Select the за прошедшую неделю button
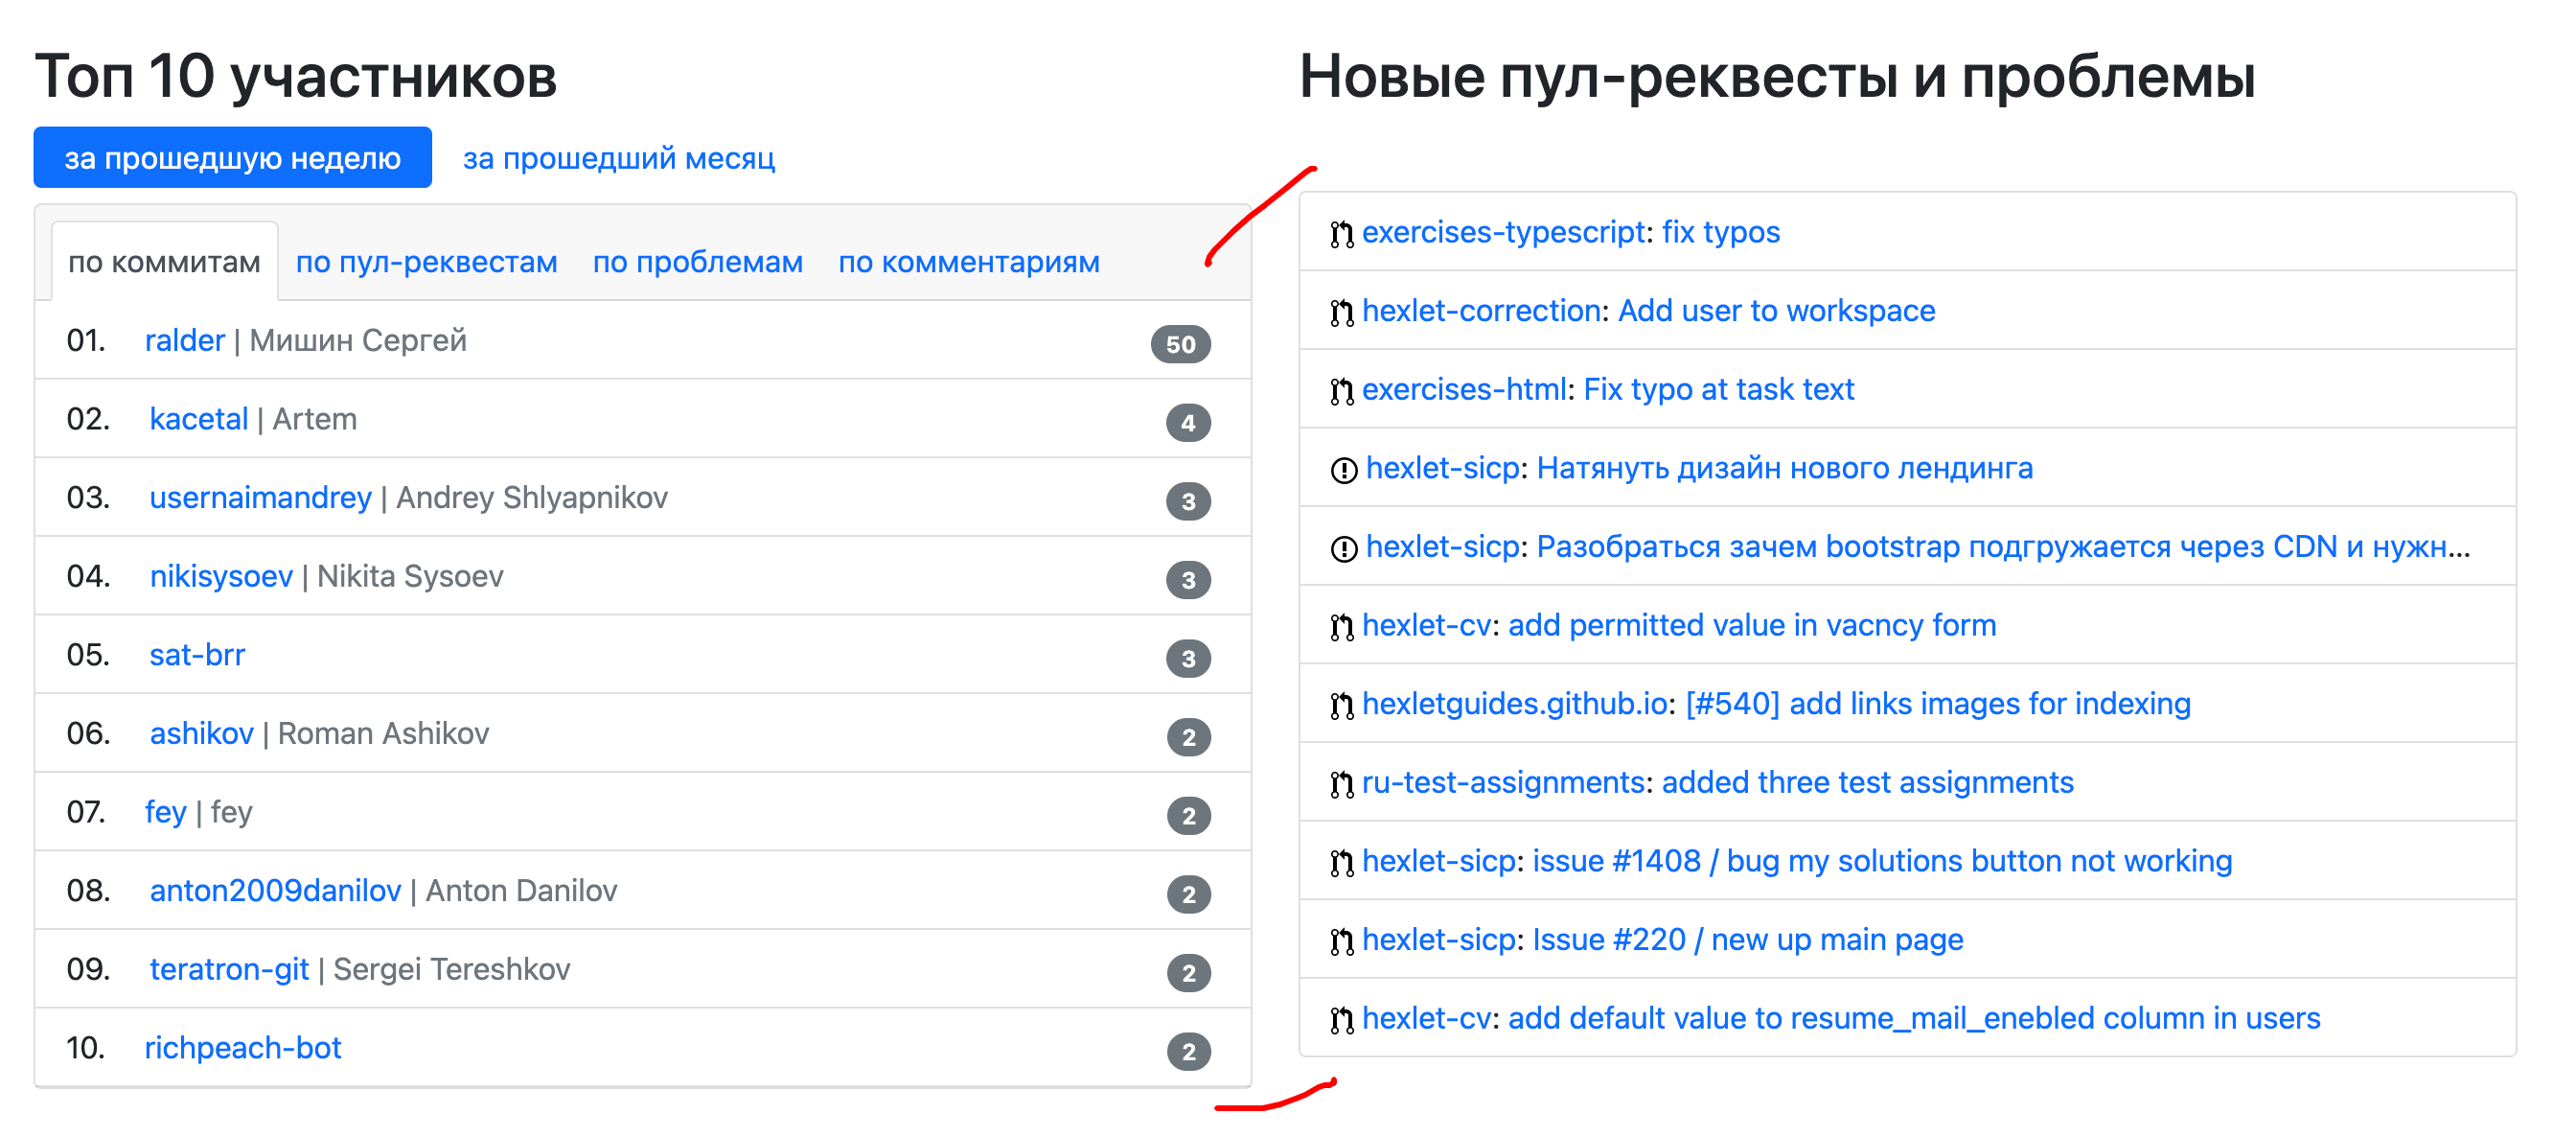 pos(232,157)
